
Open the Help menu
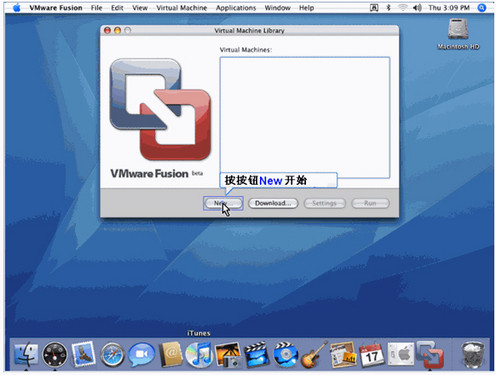pyautogui.click(x=306, y=8)
